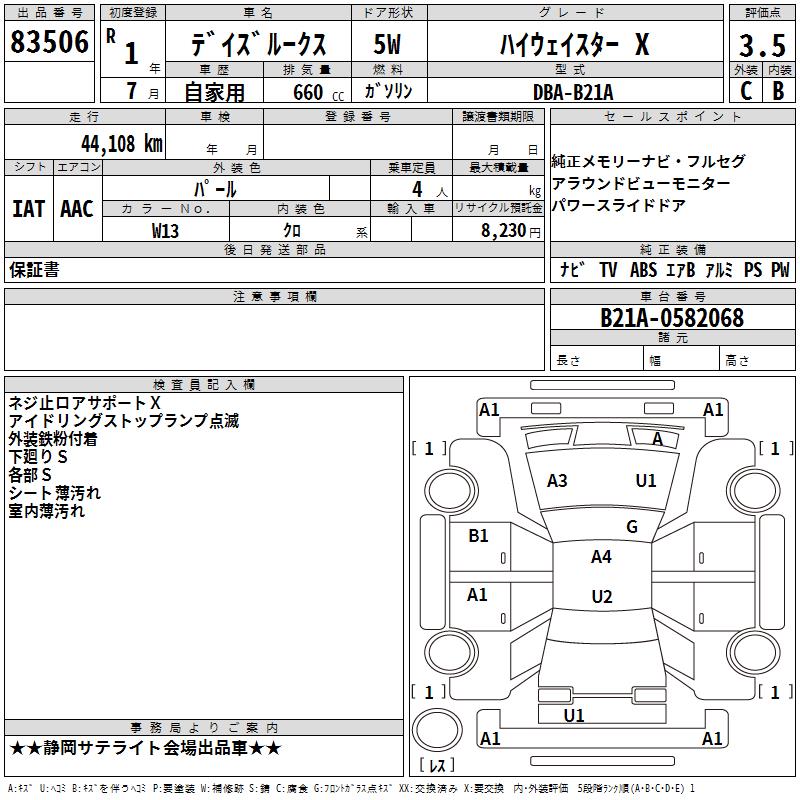Click the 注意事項欄 header
800x800 pixels.
[x=274, y=296]
